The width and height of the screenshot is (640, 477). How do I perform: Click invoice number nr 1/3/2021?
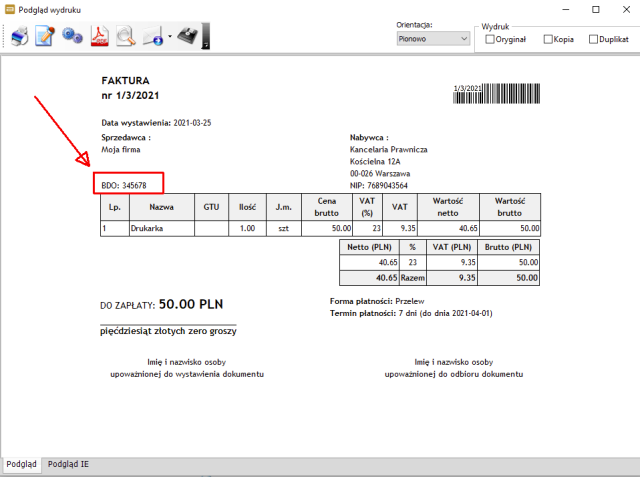tap(130, 95)
